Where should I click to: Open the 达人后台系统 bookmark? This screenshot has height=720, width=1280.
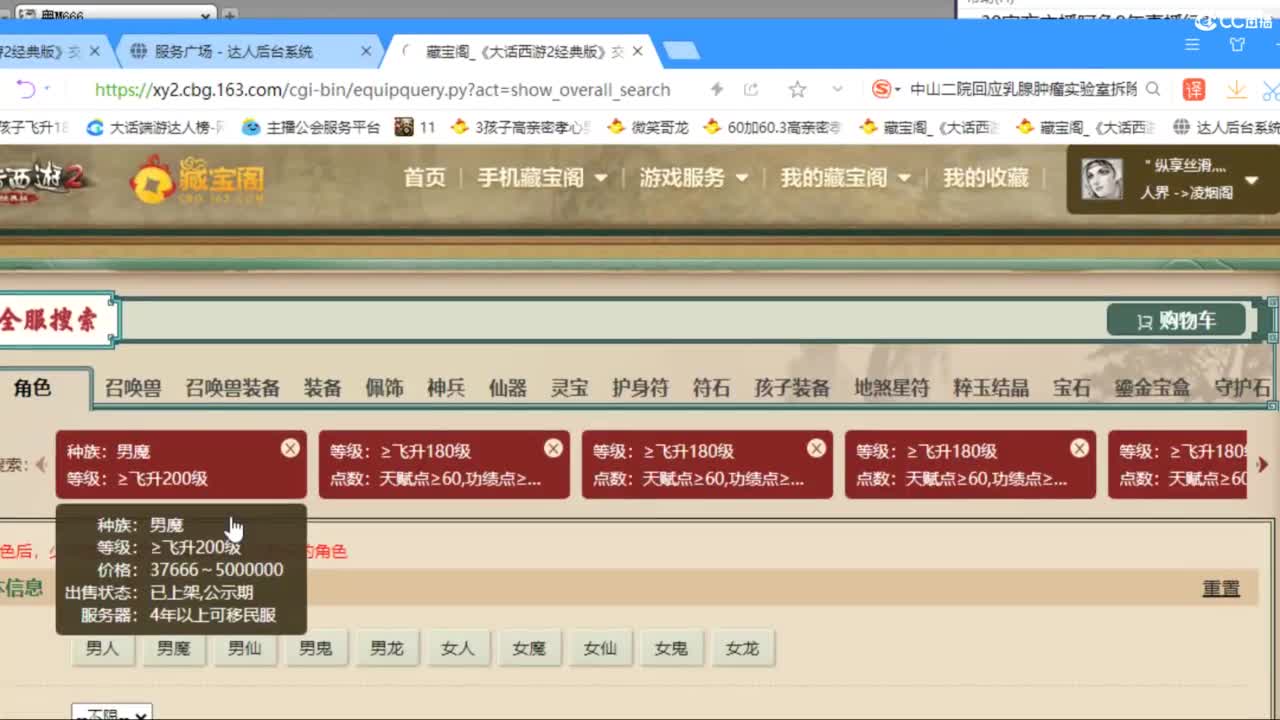pyautogui.click(x=1226, y=127)
